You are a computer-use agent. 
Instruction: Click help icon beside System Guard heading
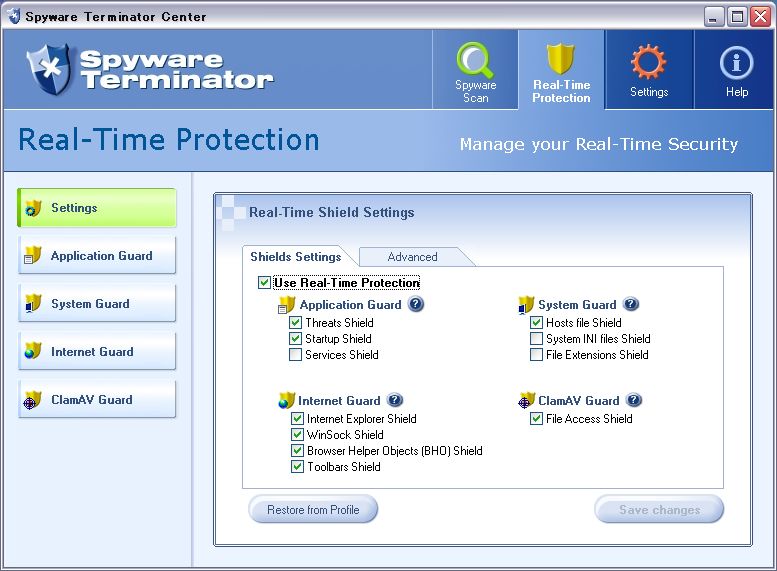[x=631, y=304]
